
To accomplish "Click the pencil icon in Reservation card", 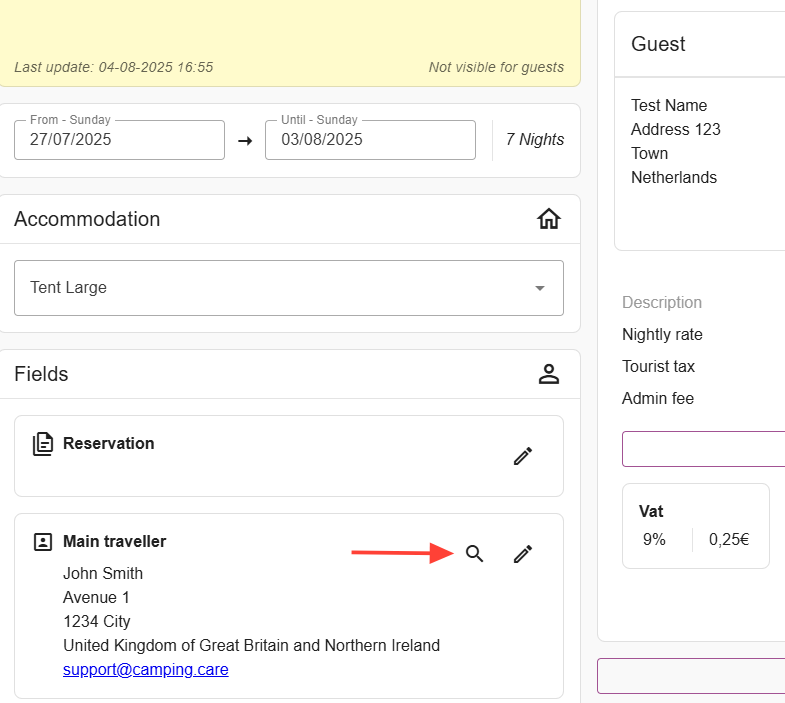I will 522,456.
